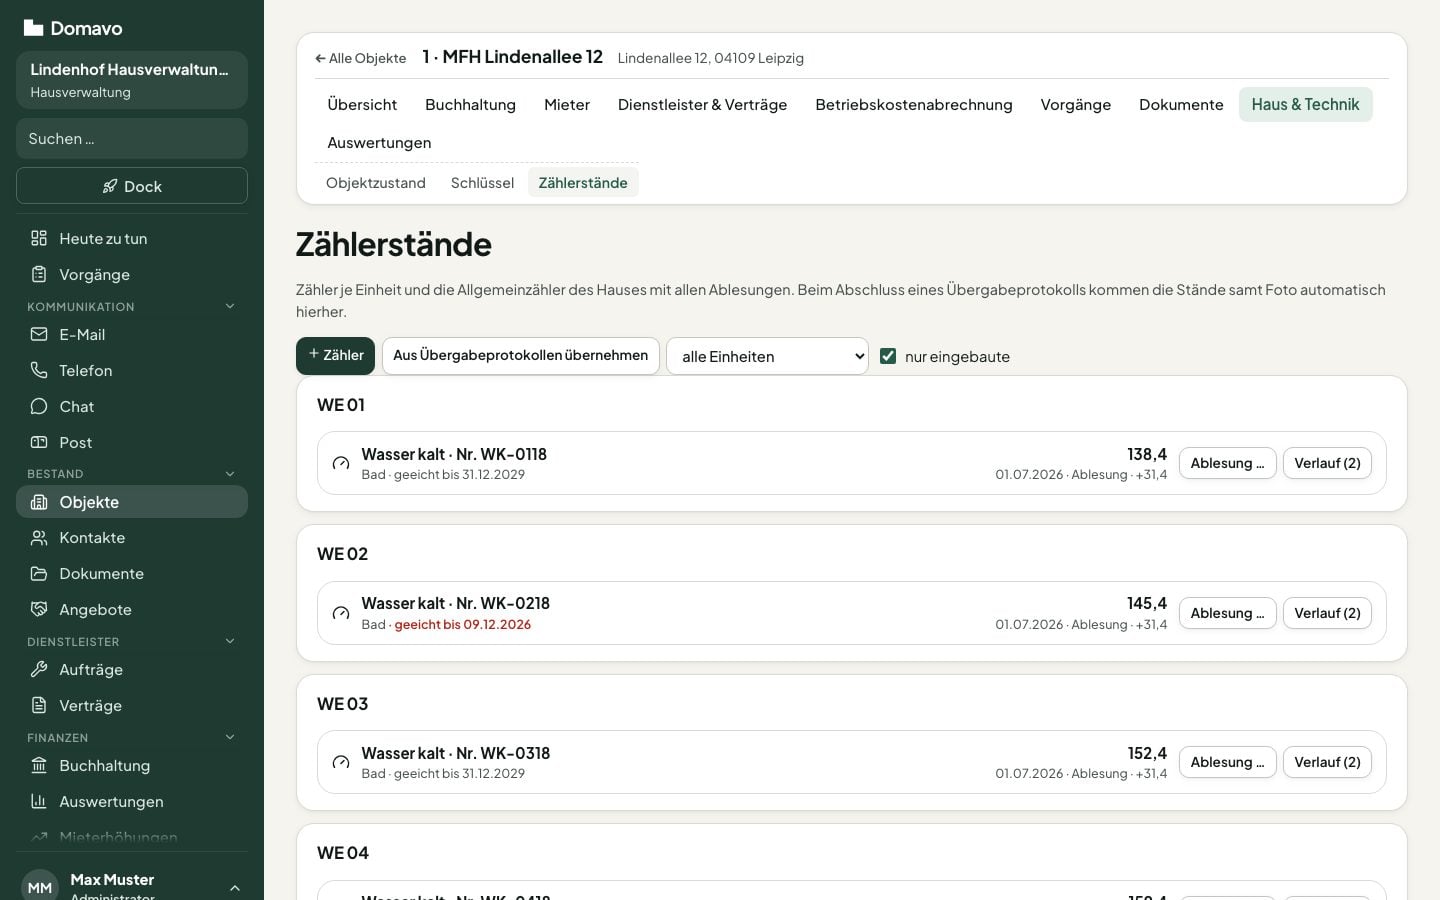This screenshot has width=1440, height=900.
Task: Uncheck the 'nur eingebaute' checkbox
Action: pos(888,356)
